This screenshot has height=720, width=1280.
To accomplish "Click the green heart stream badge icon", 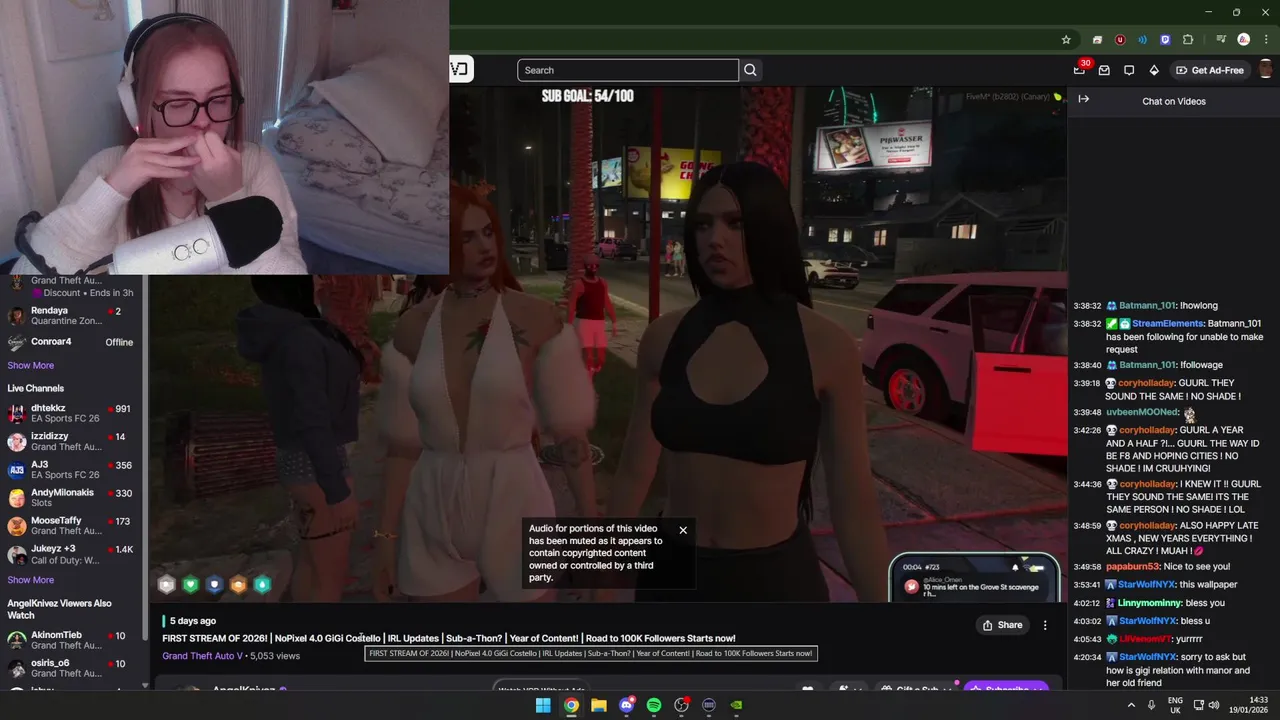I will (x=191, y=585).
